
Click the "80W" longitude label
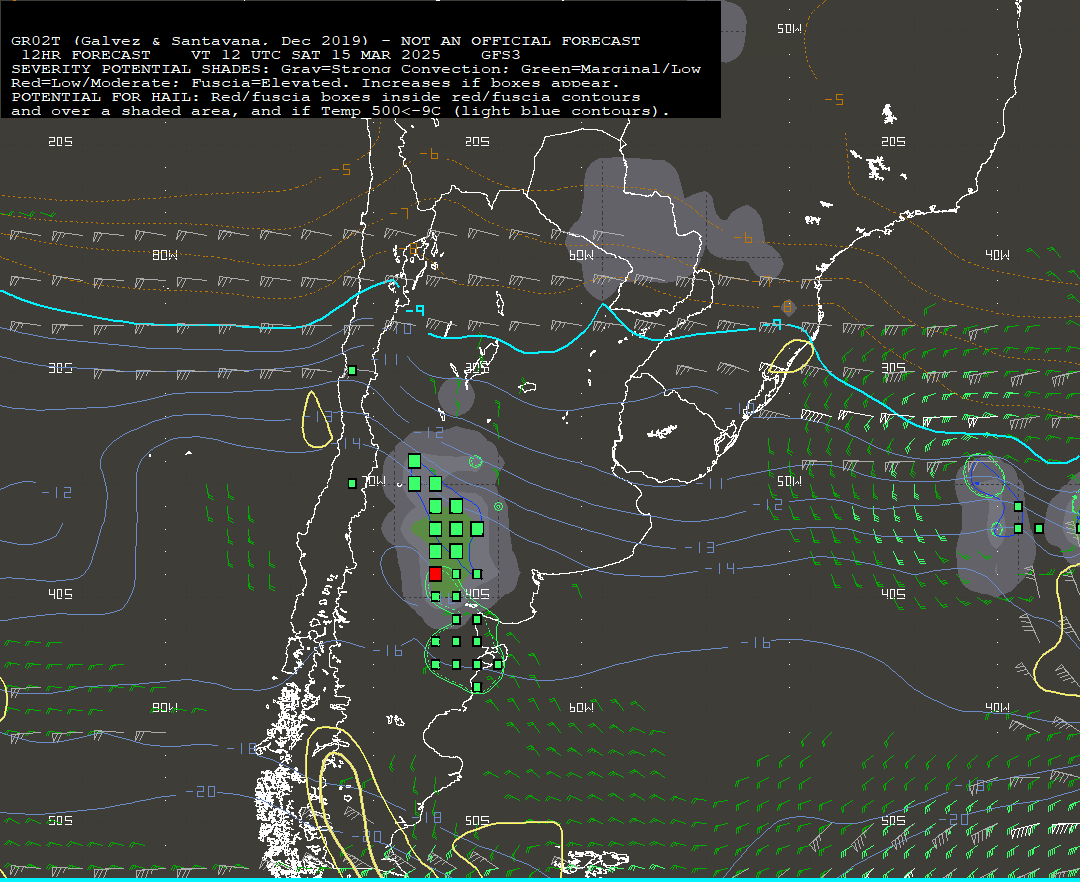pos(165,255)
